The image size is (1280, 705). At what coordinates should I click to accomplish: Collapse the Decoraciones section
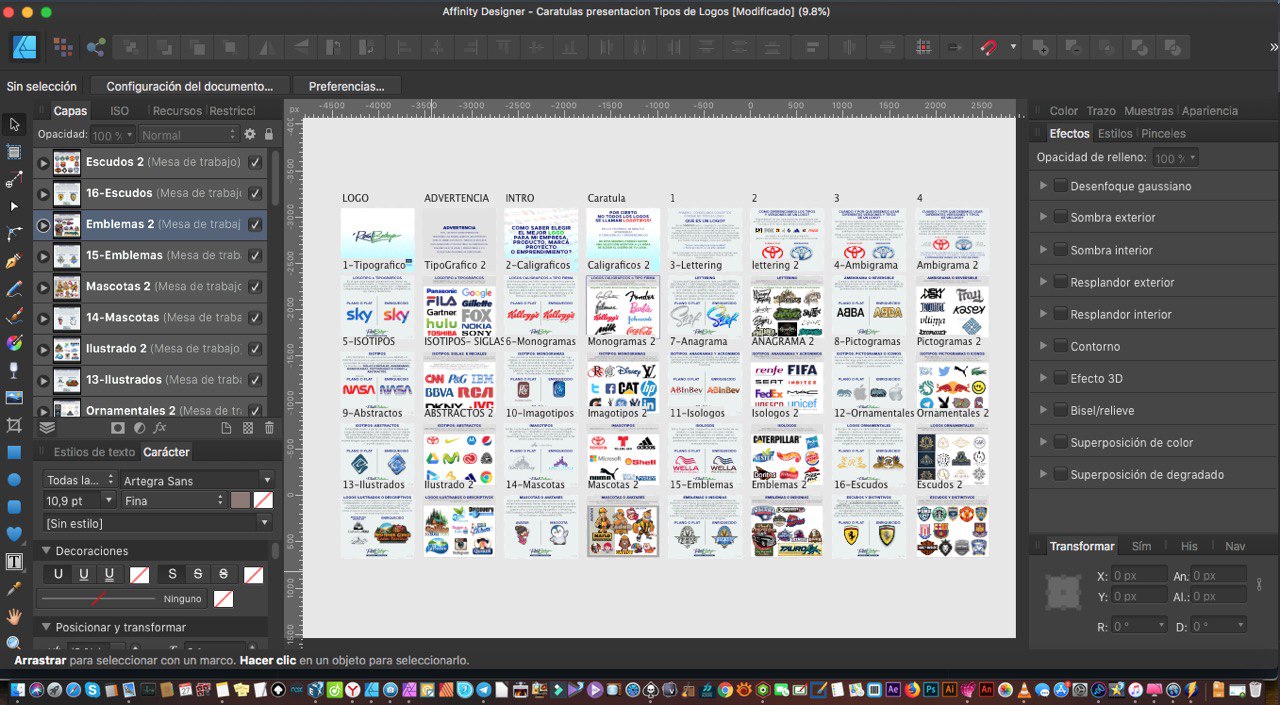[46, 551]
